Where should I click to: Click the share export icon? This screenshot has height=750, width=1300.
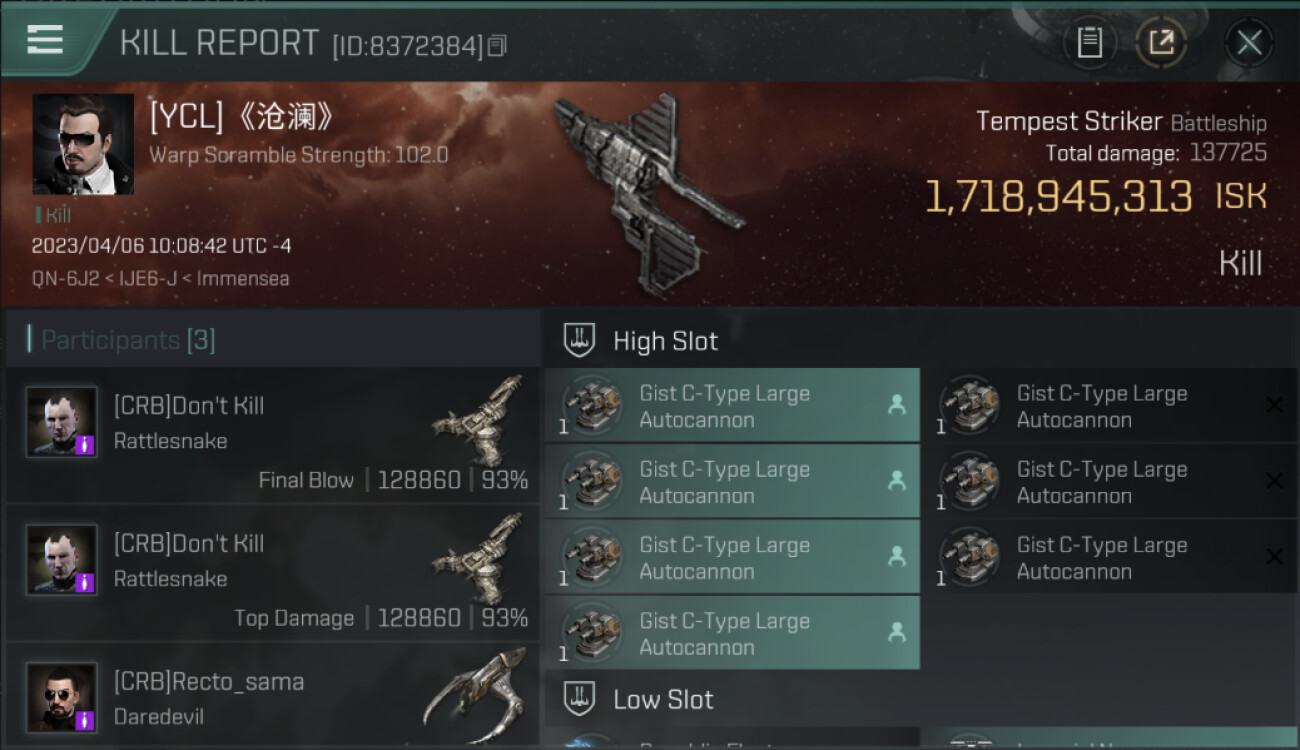[1161, 42]
